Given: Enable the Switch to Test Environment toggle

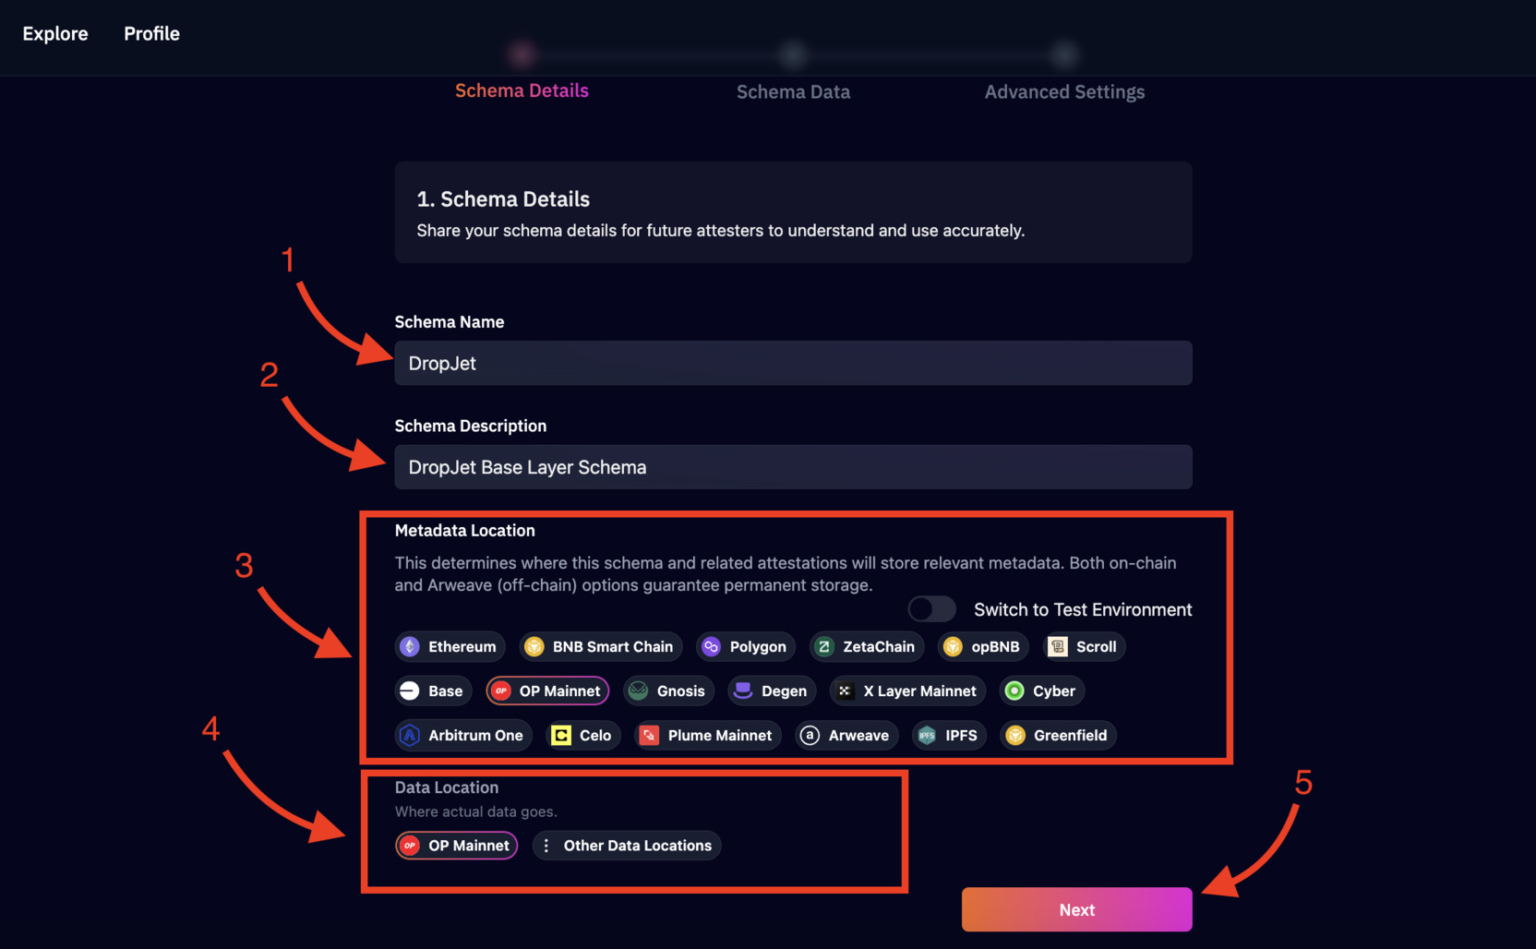Looking at the screenshot, I should [931, 609].
